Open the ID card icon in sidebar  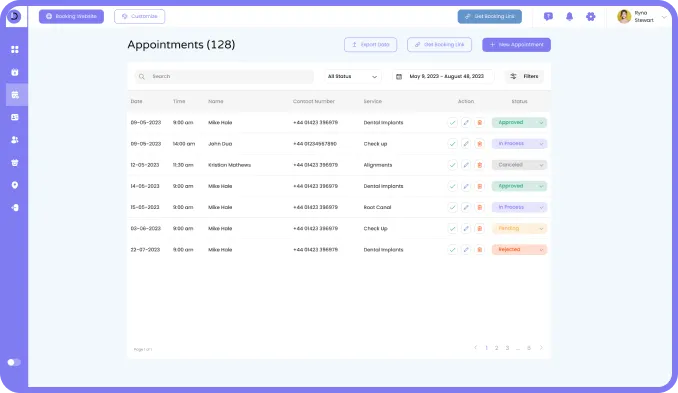pos(15,117)
